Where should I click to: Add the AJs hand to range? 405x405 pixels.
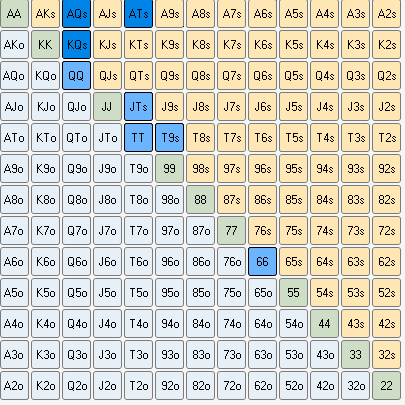click(x=107, y=14)
